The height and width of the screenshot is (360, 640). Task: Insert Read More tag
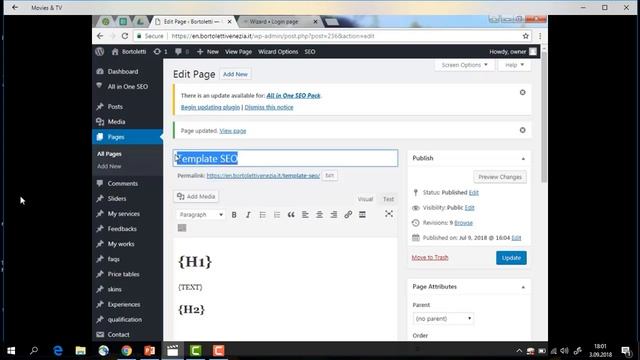tap(362, 215)
